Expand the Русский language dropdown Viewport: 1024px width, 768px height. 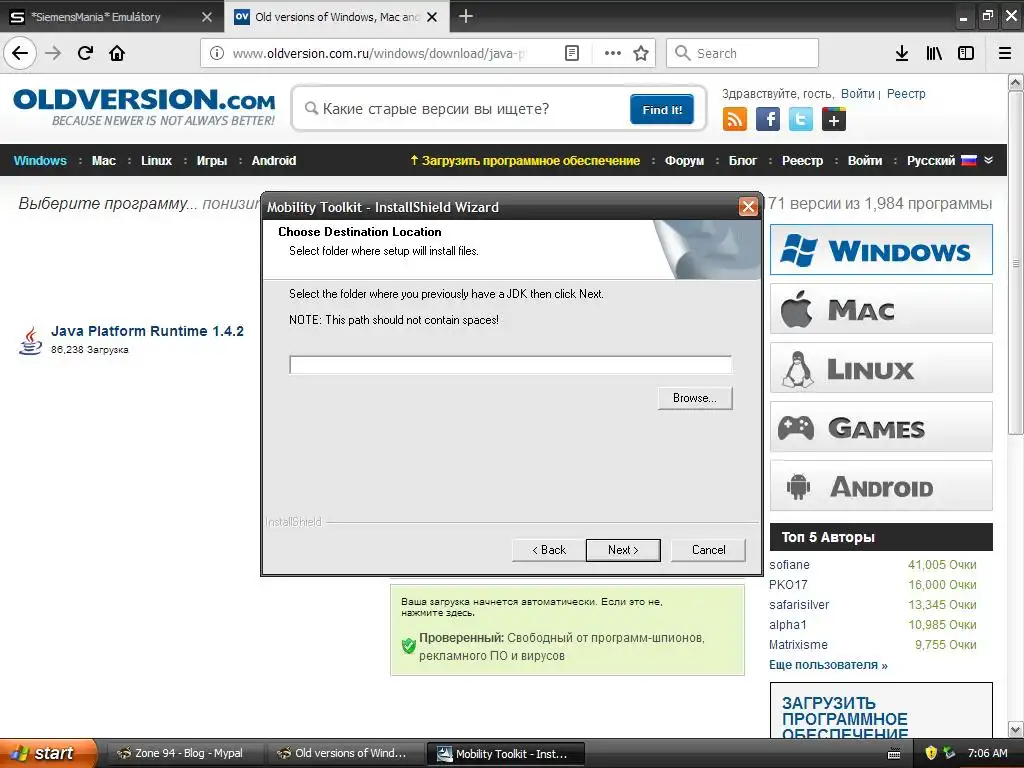(x=950, y=161)
